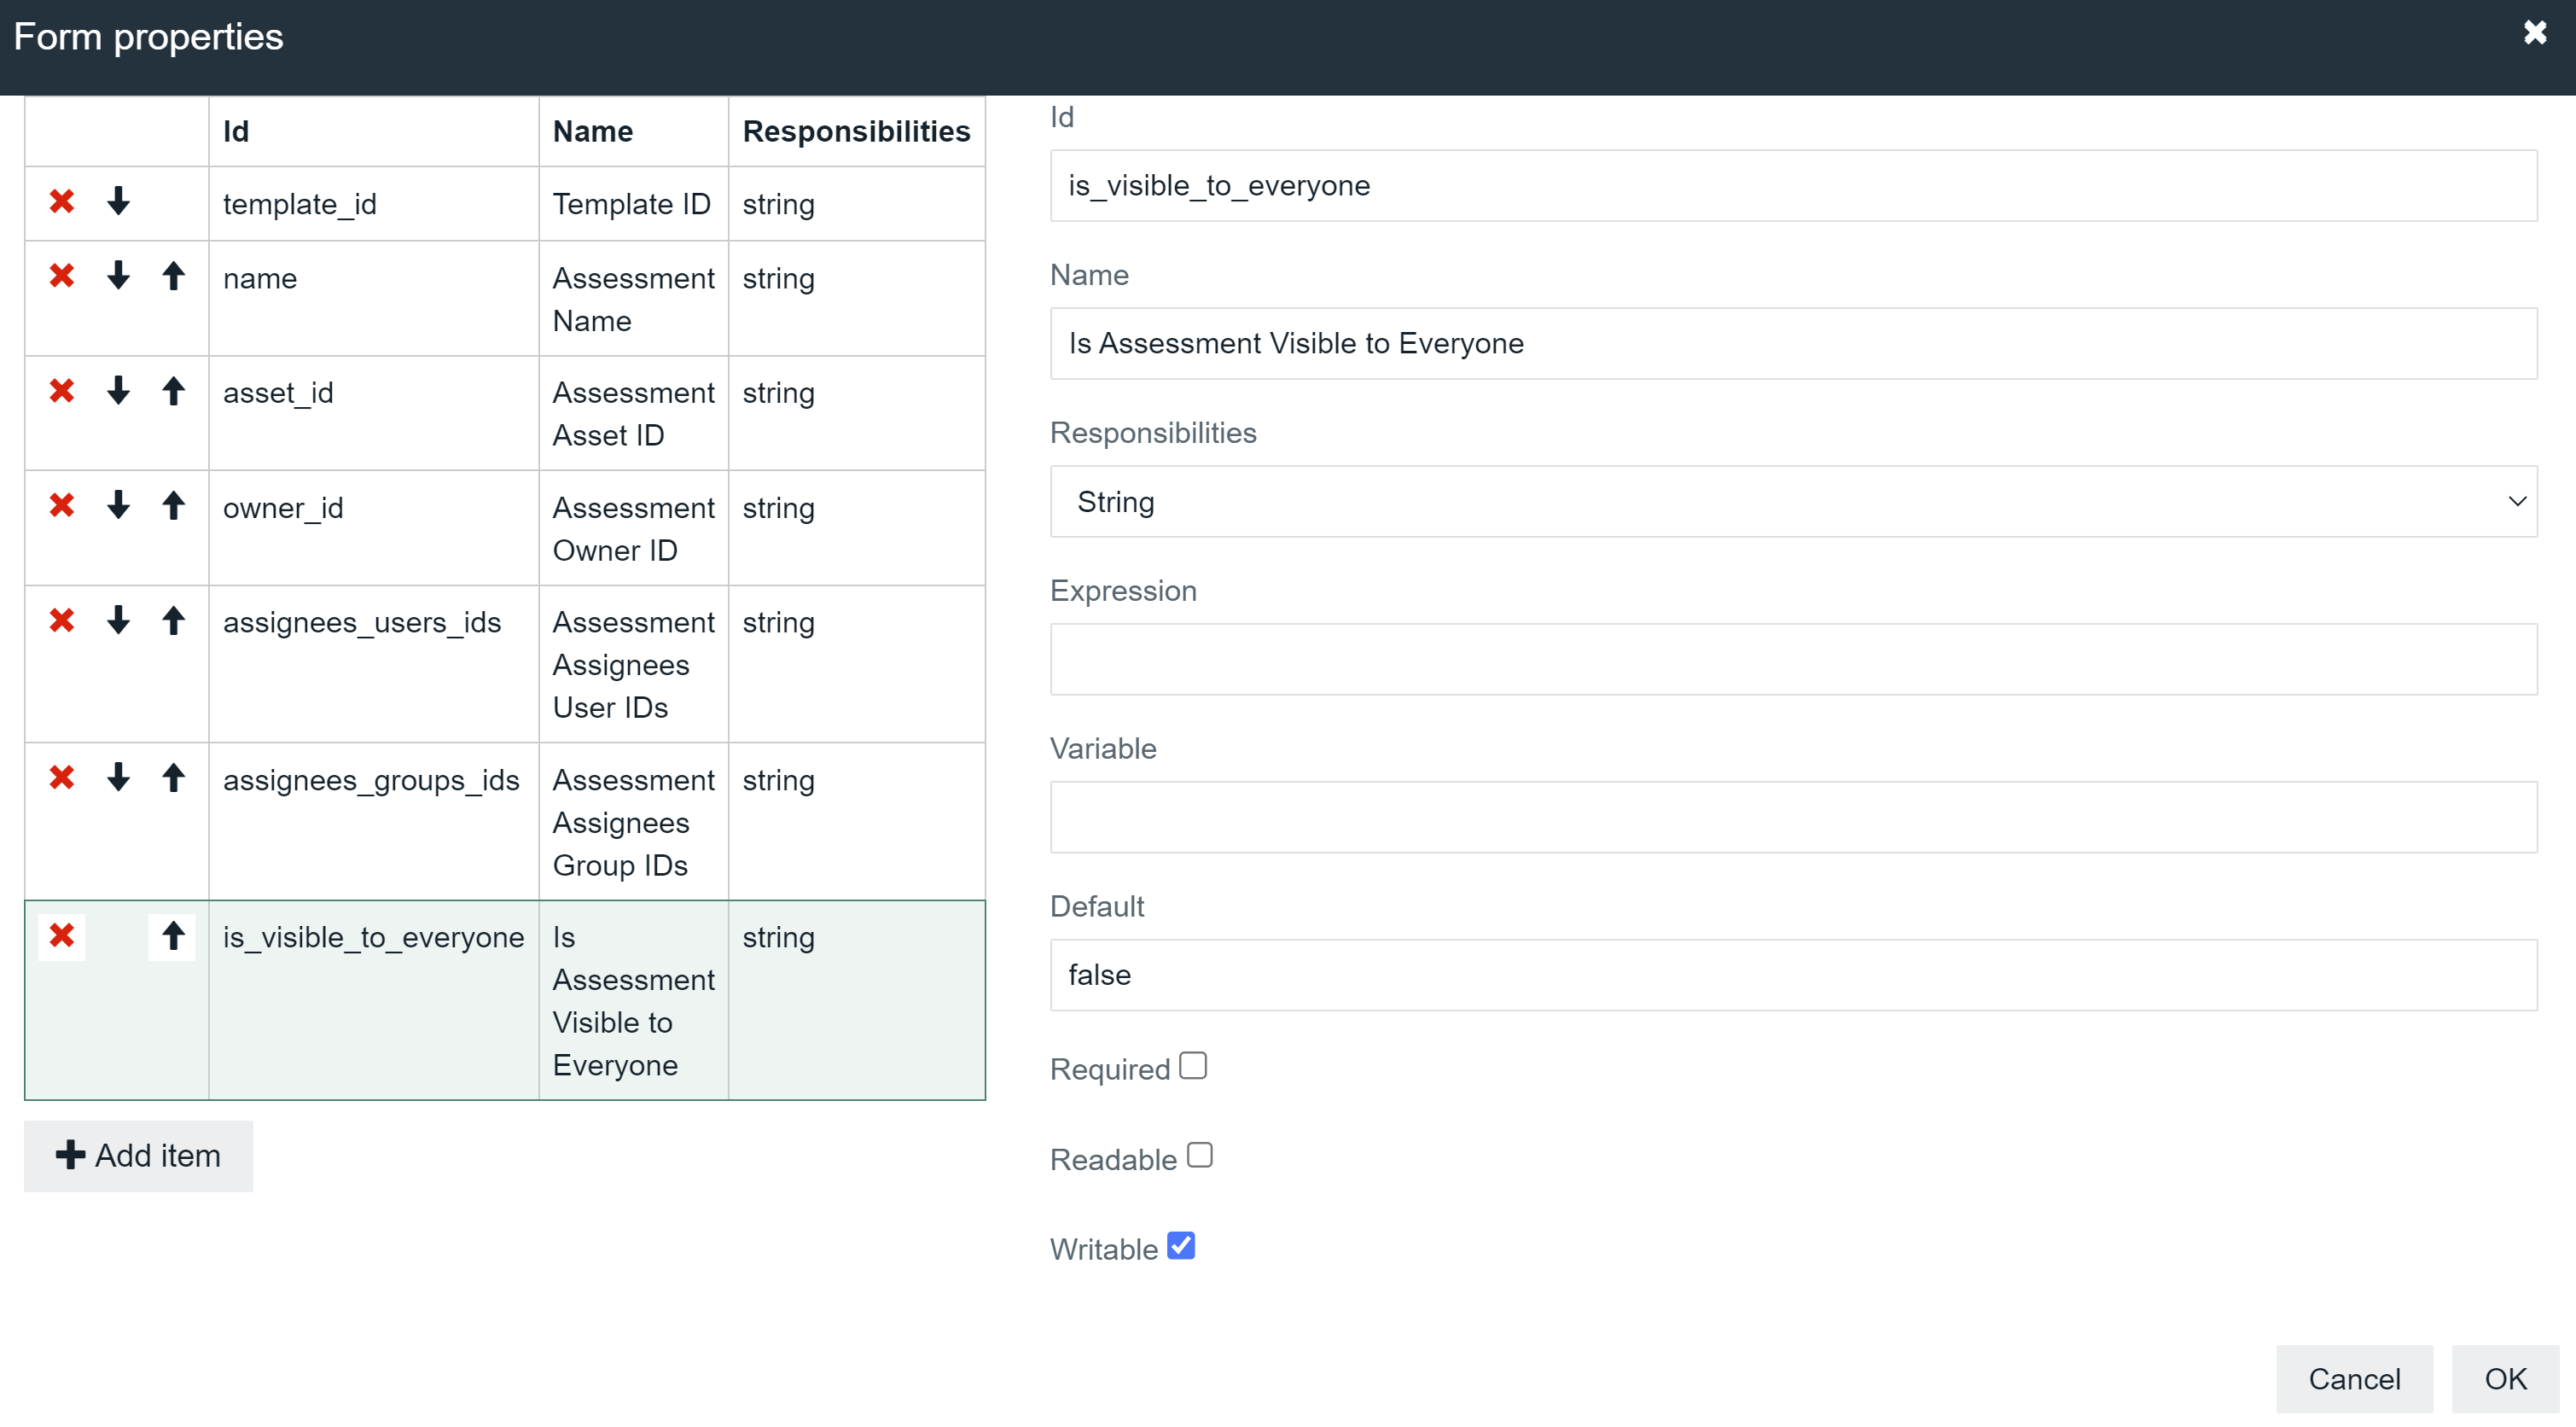
Task: Delete the asset_id property row
Action: pos(62,391)
